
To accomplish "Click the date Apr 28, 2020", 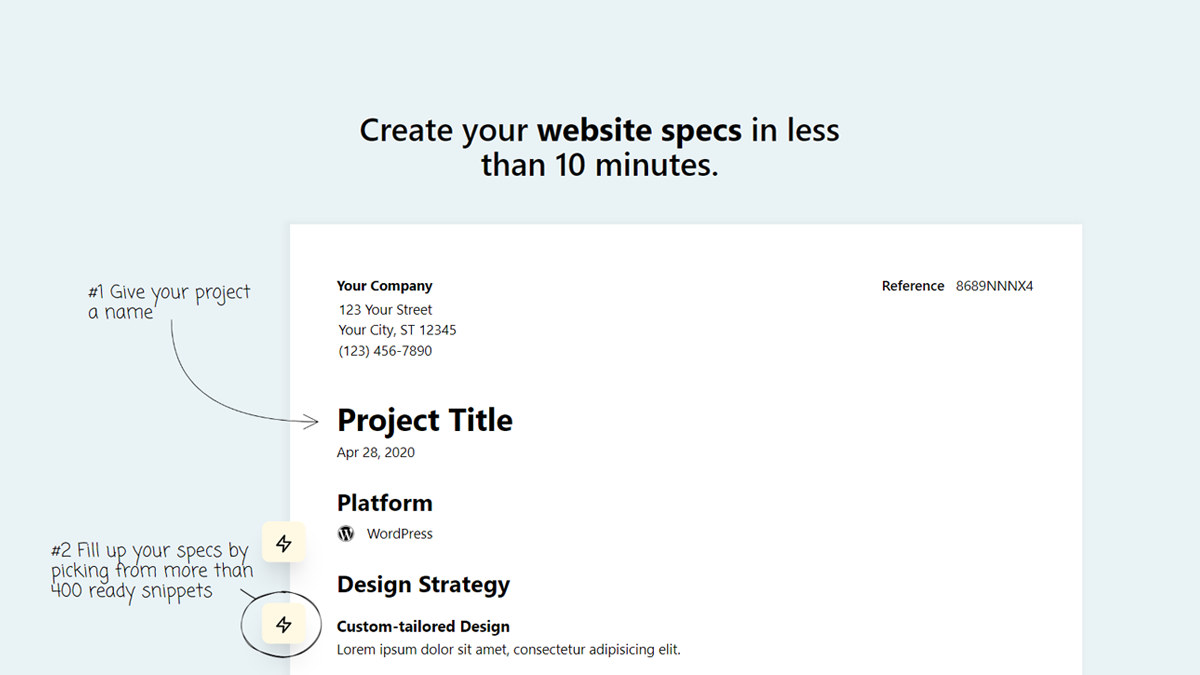I will pos(376,453).
